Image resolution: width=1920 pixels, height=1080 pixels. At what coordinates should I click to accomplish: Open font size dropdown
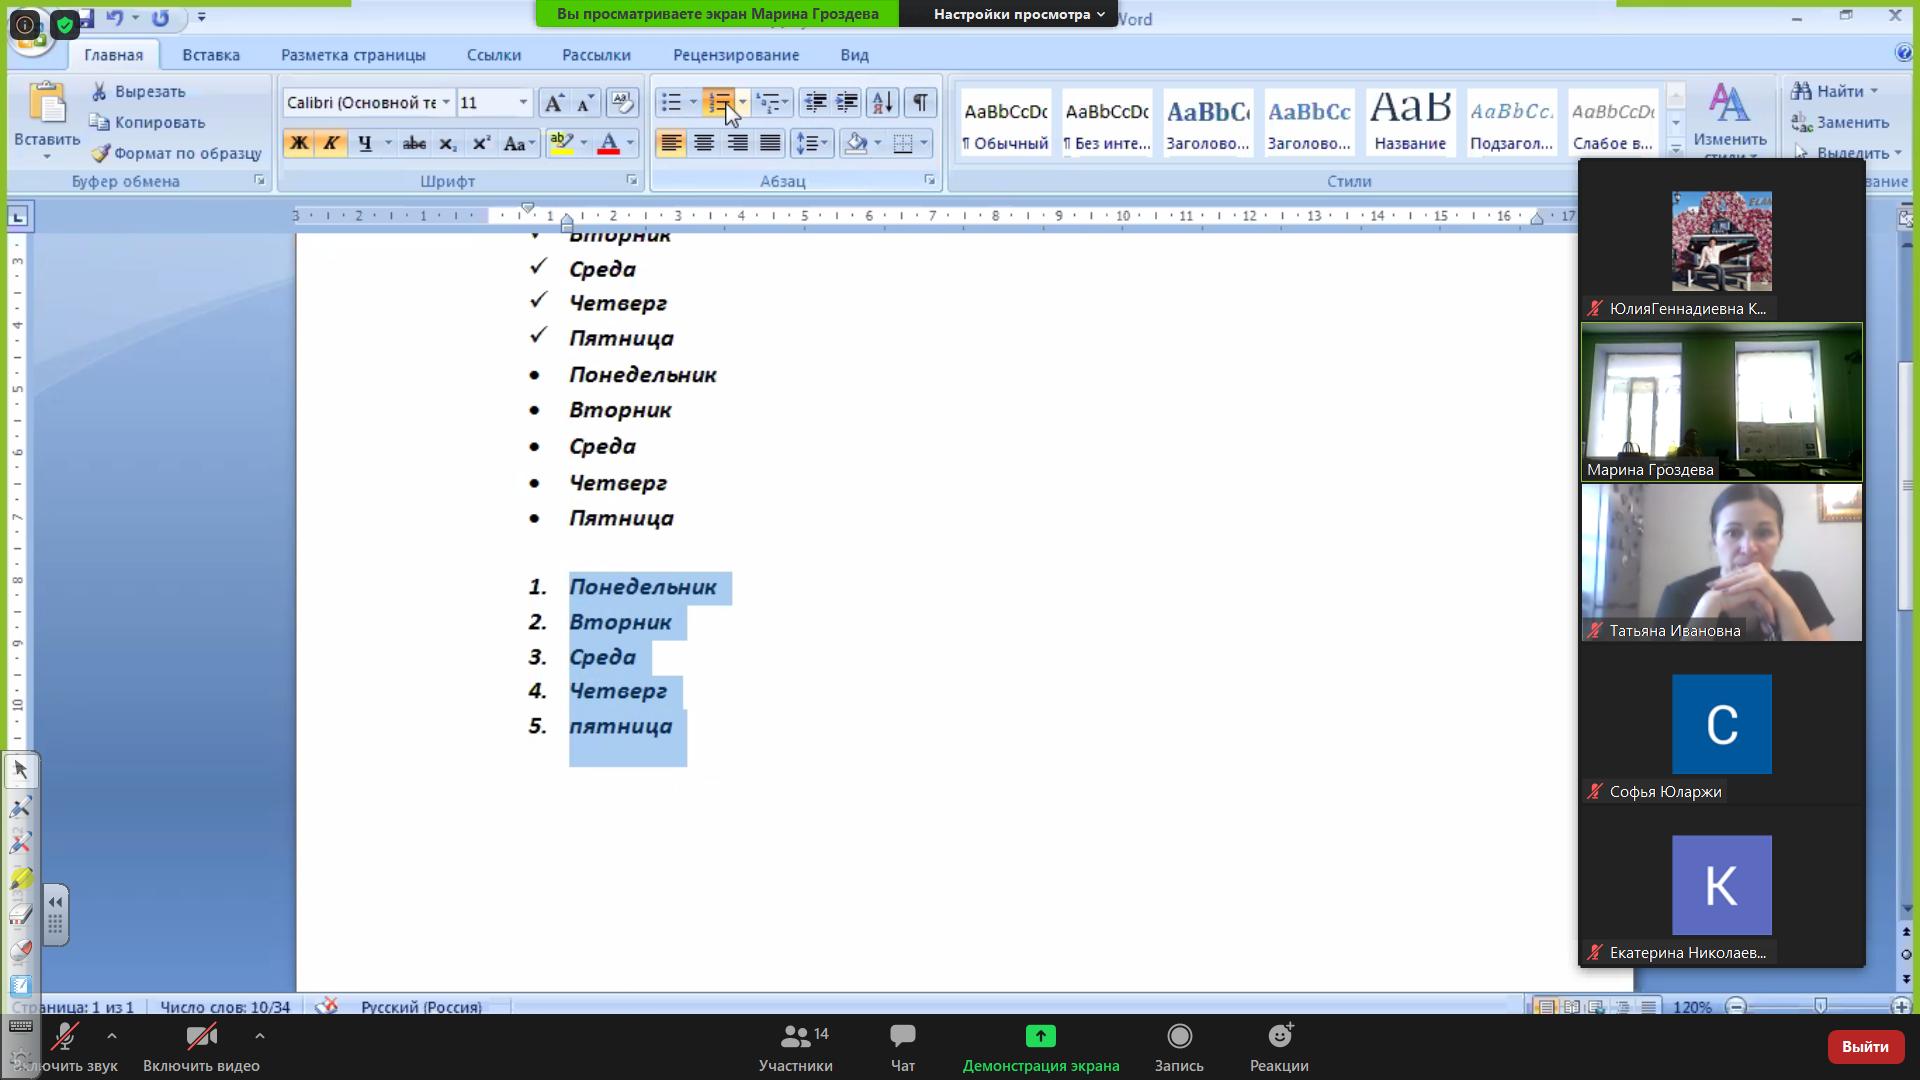[522, 102]
